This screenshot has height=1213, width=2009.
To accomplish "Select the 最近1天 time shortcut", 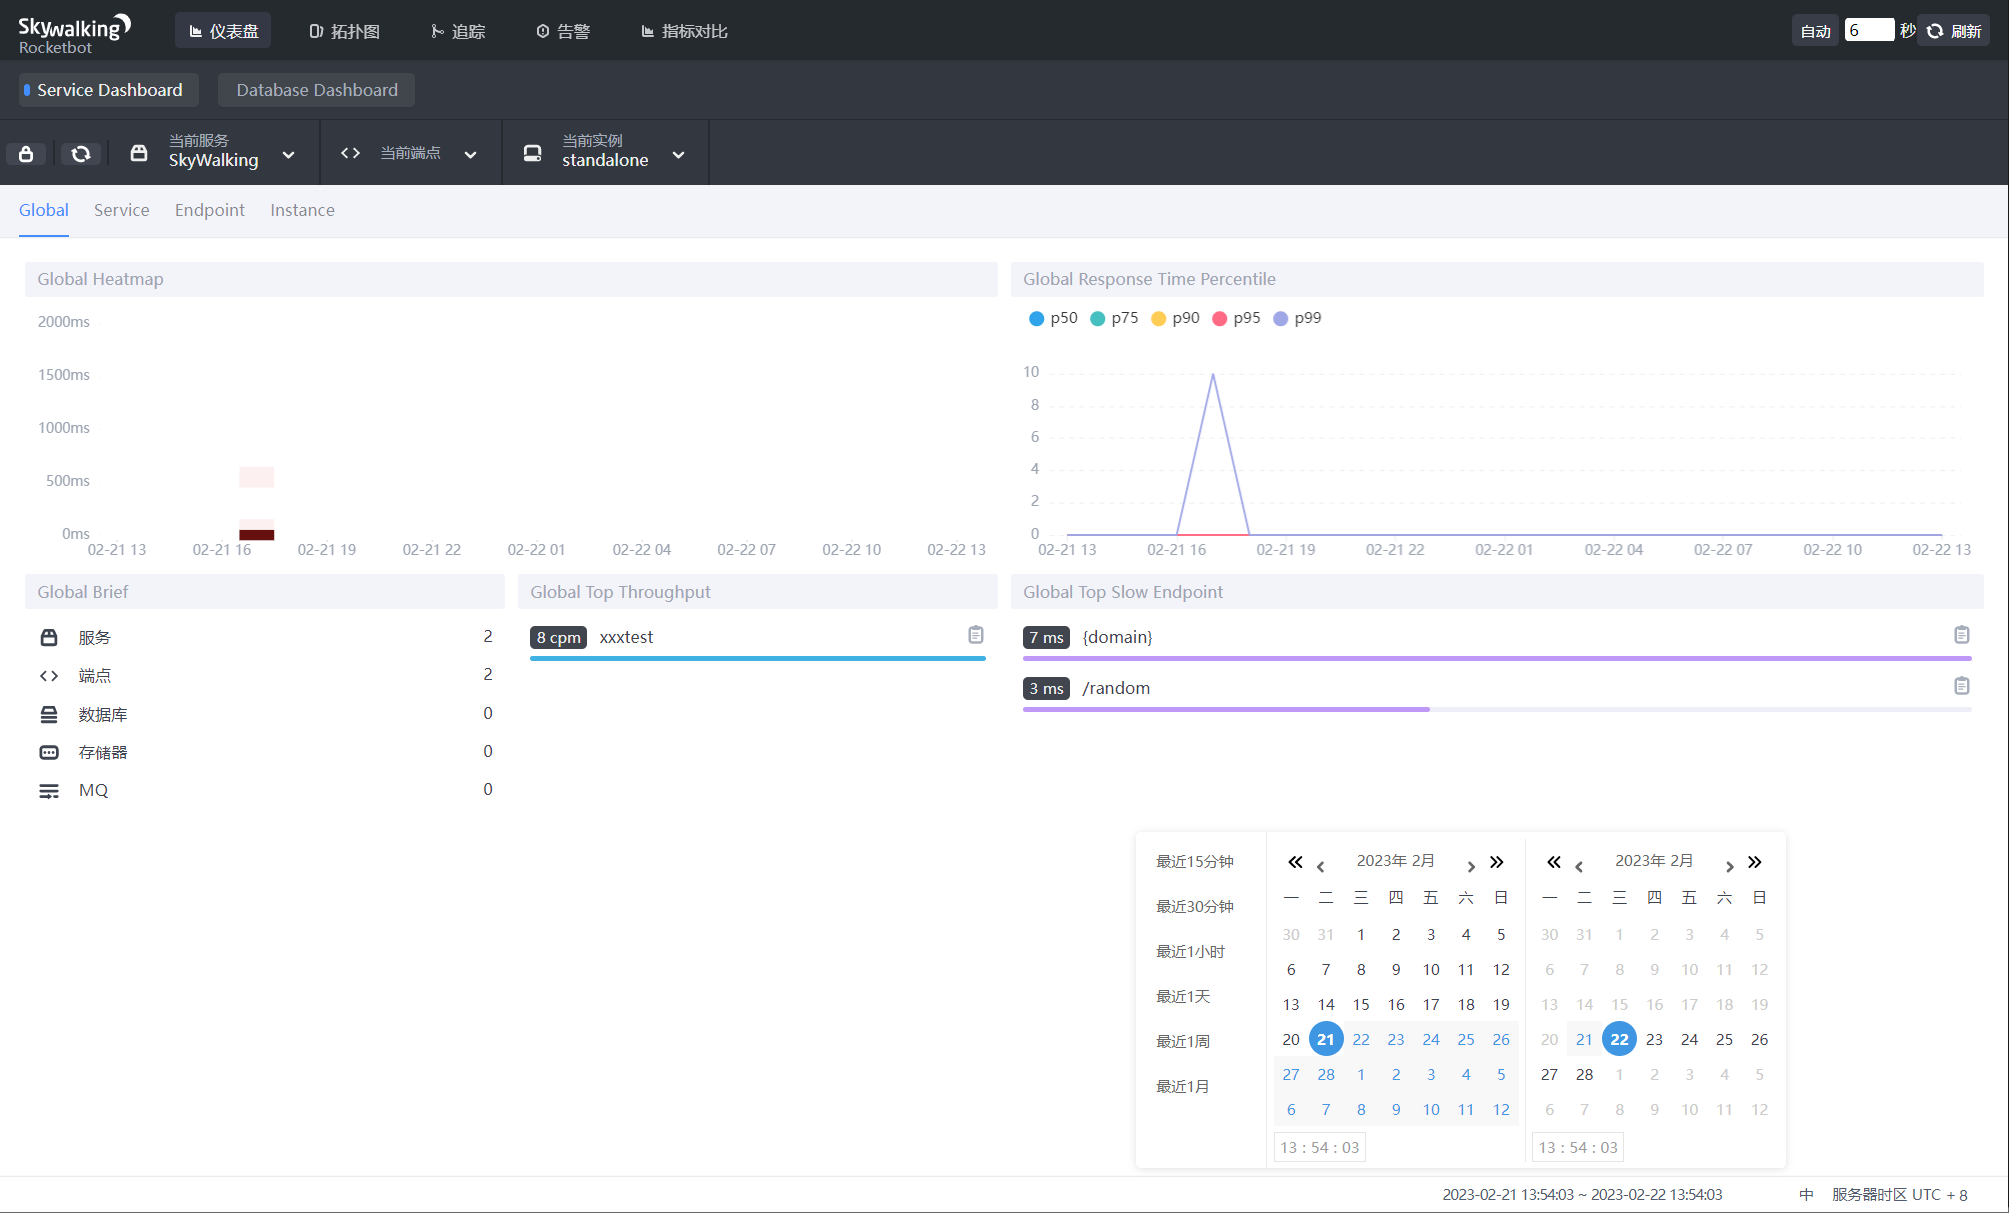I will [1183, 996].
